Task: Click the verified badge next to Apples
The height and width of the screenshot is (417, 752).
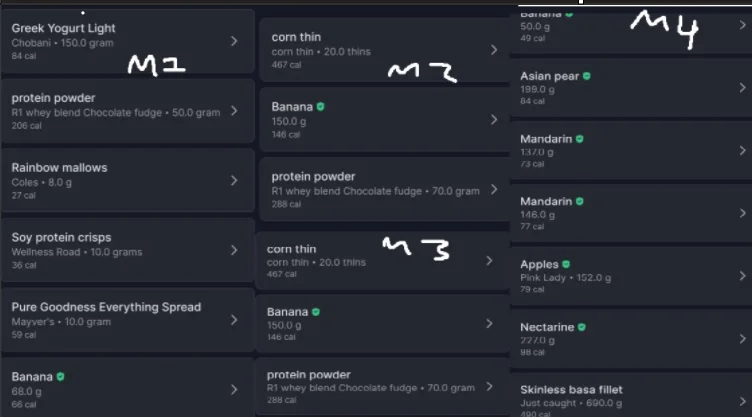Action: tap(566, 264)
